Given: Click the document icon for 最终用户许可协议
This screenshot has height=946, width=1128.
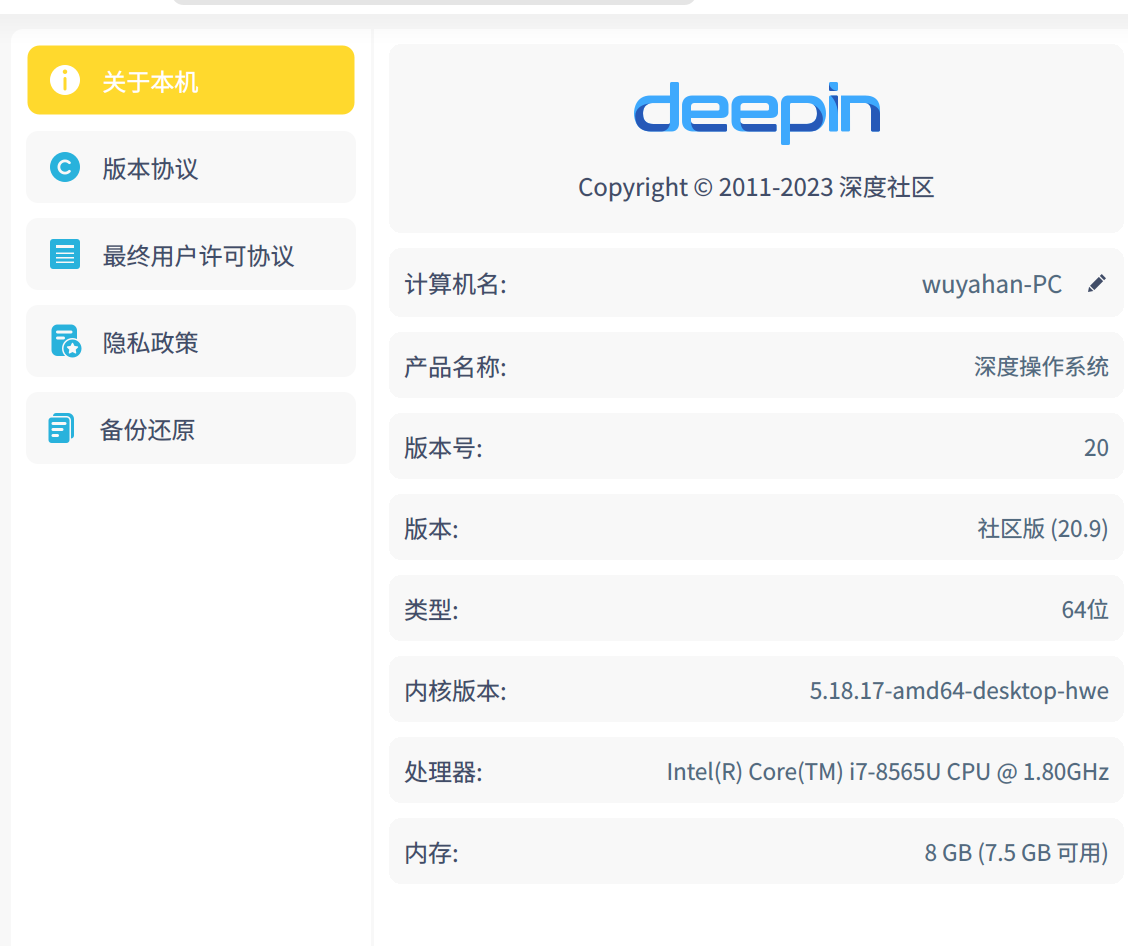Looking at the screenshot, I should (65, 254).
